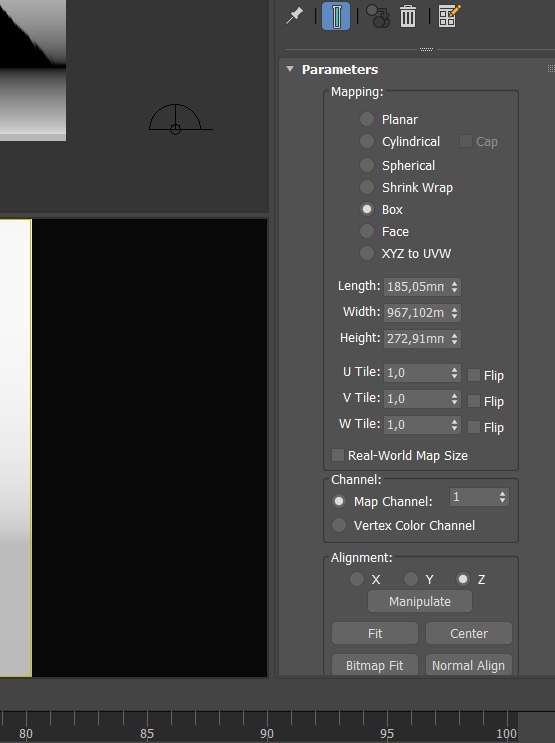The width and height of the screenshot is (555, 743).
Task: Flip the W Tile
Action: point(473,427)
